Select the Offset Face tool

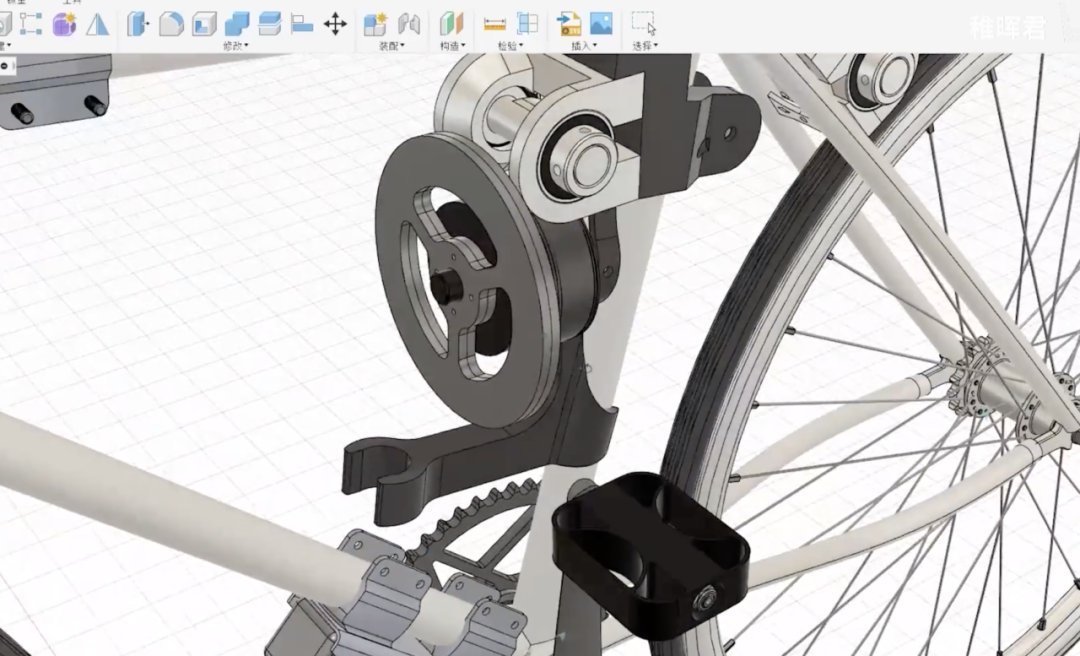pyautogui.click(x=269, y=24)
